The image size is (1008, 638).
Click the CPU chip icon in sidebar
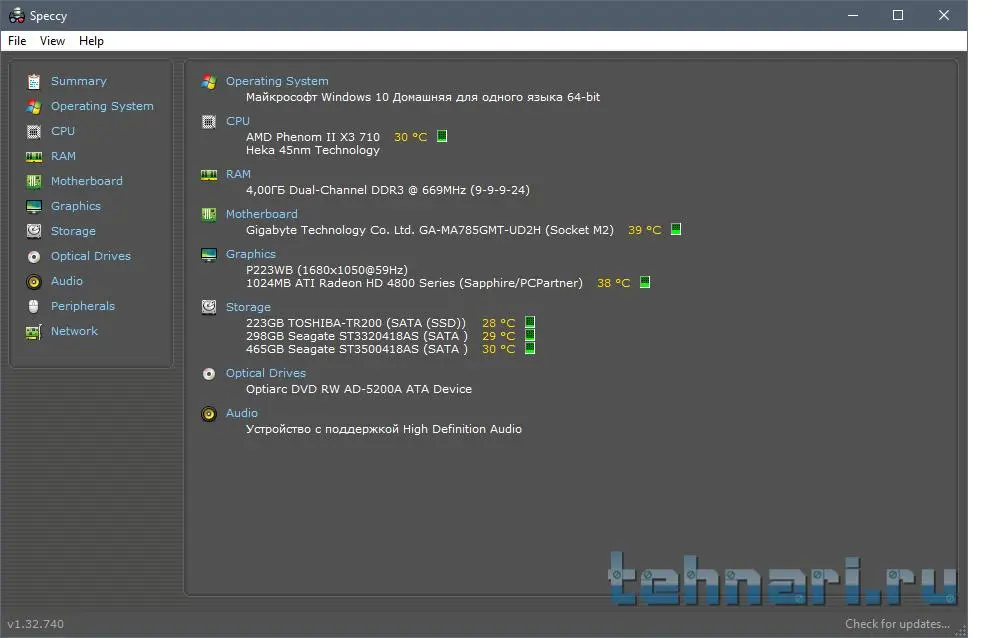[x=34, y=132]
